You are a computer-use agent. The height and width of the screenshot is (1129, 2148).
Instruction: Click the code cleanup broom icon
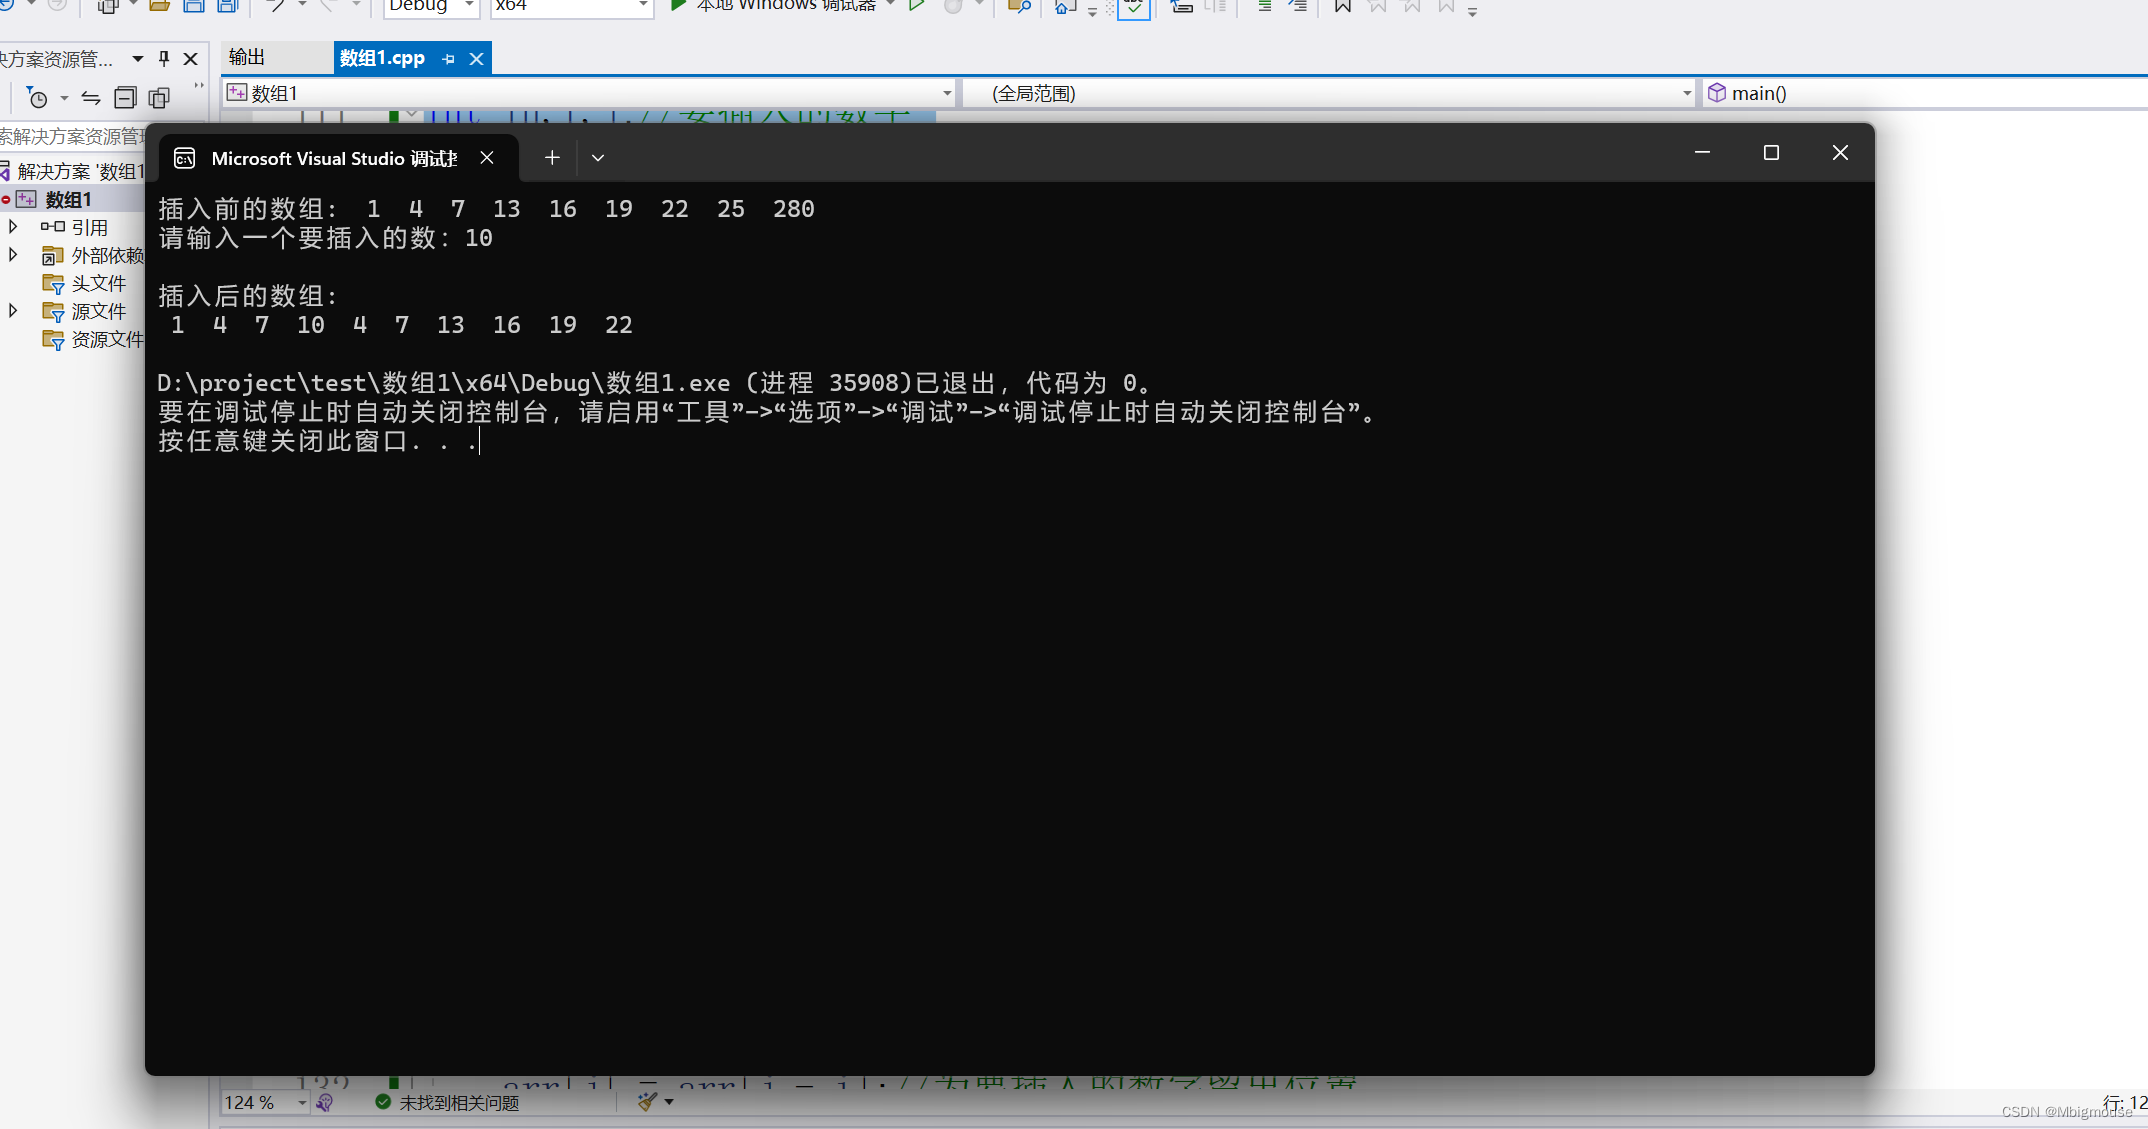click(x=647, y=1102)
